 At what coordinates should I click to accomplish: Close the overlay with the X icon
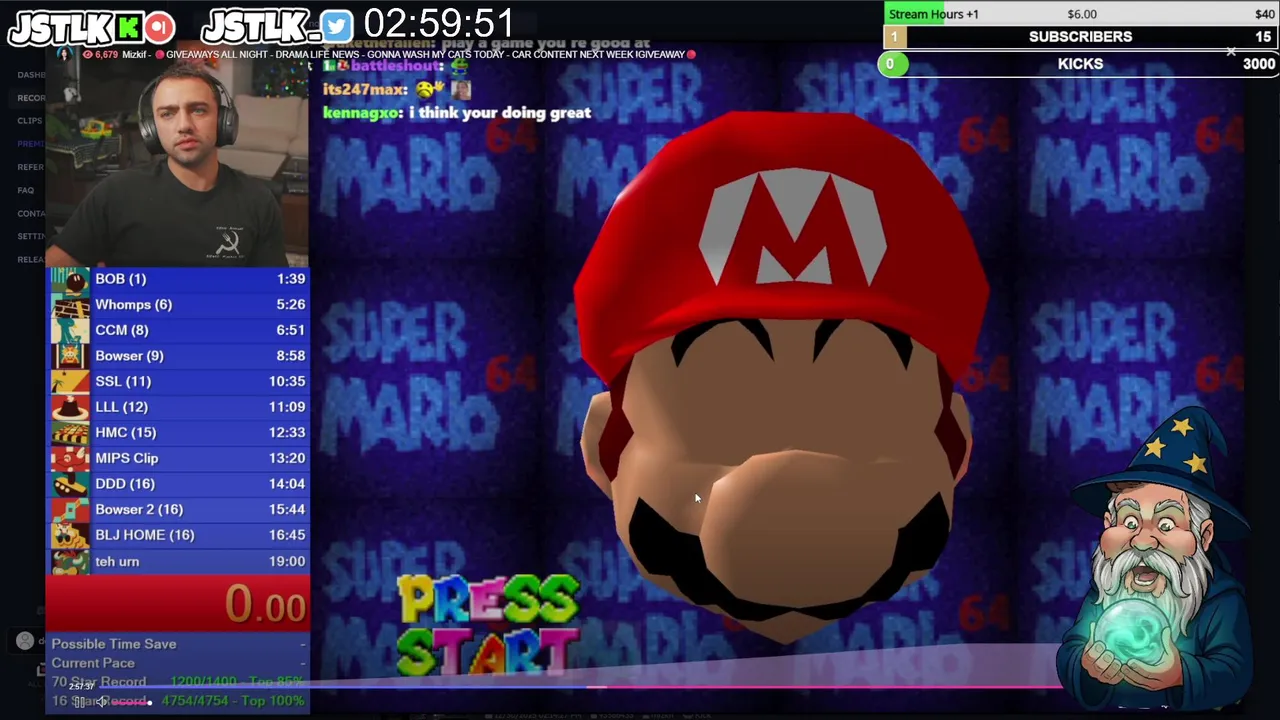click(1231, 52)
